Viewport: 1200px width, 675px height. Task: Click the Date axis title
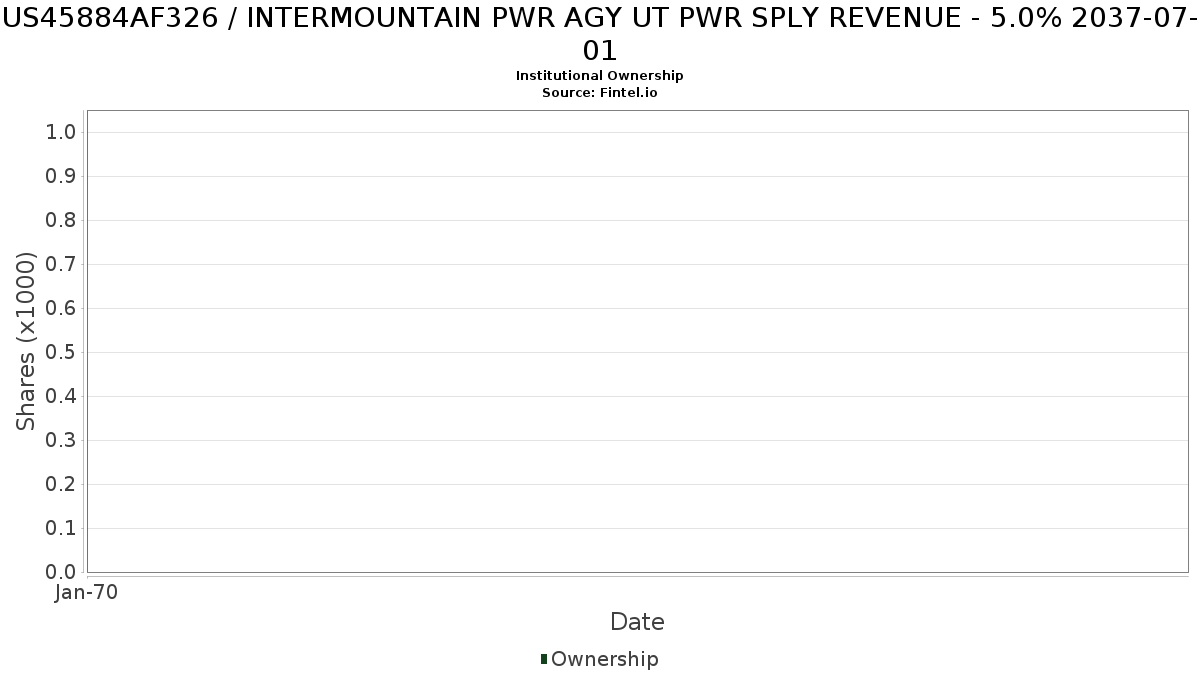637,622
